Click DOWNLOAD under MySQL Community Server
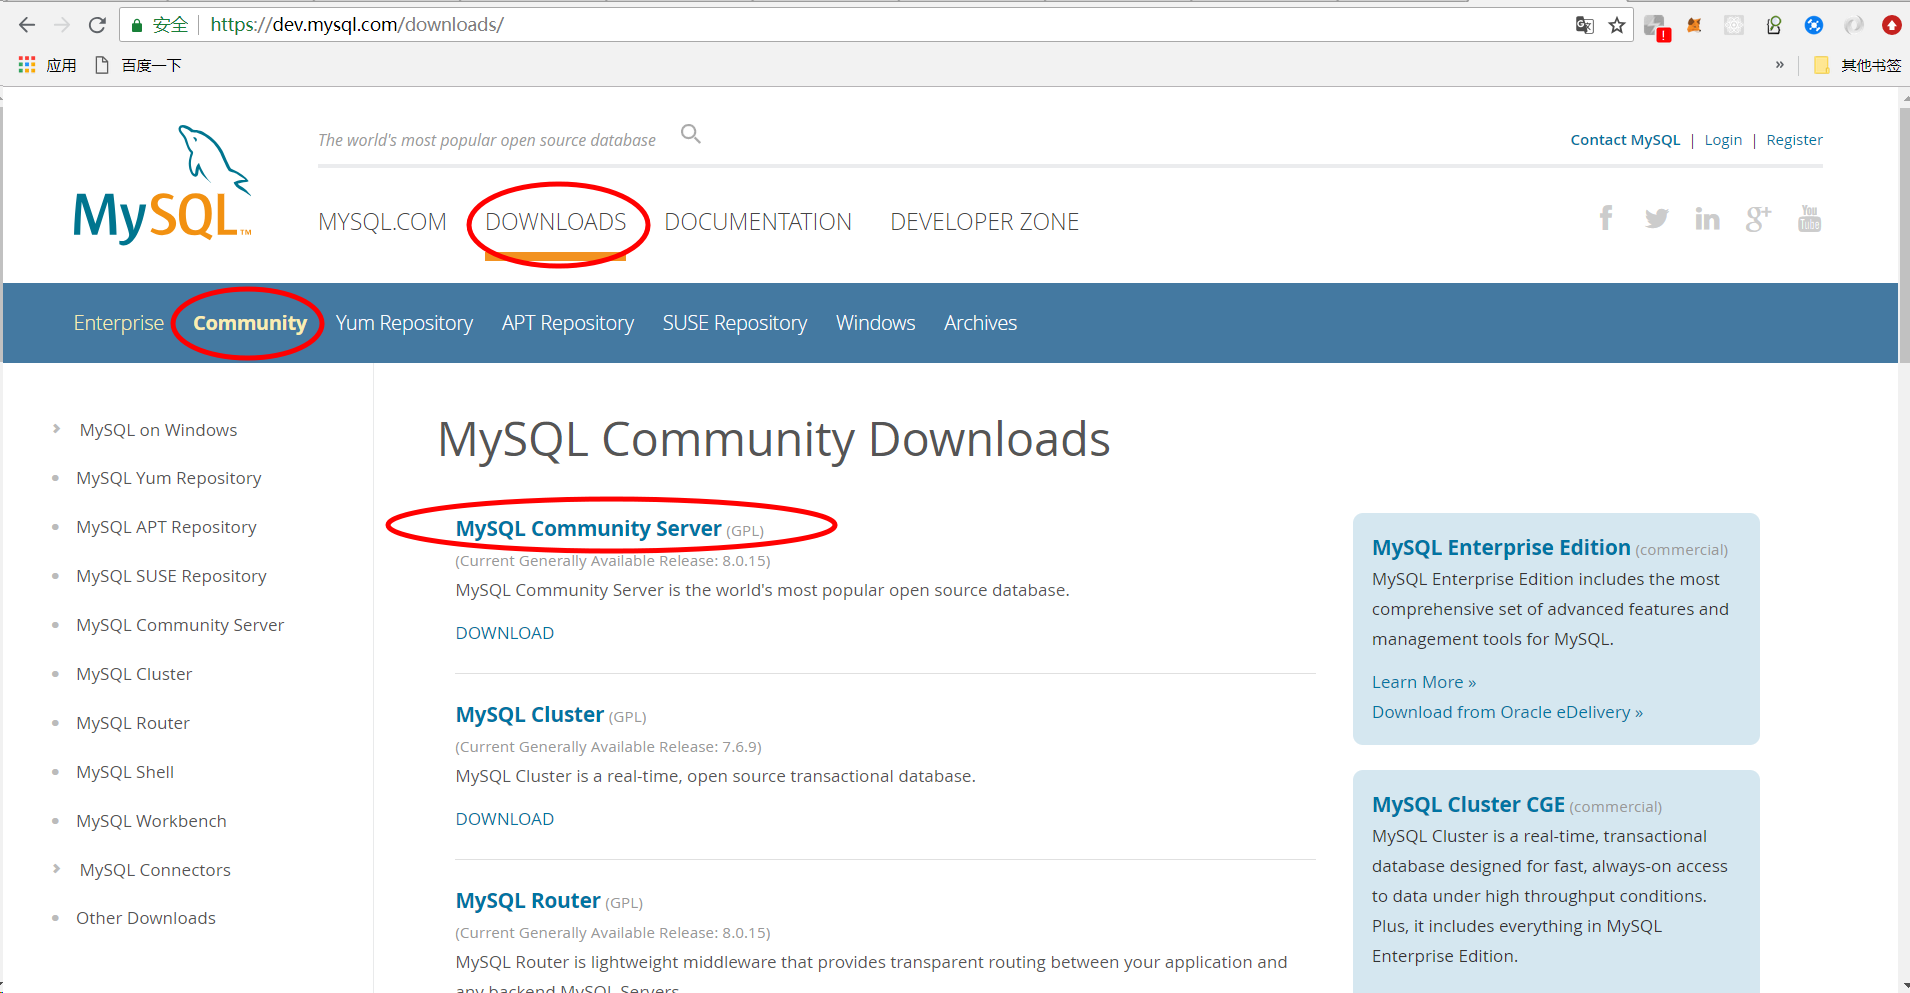This screenshot has height=993, width=1910. [x=504, y=633]
